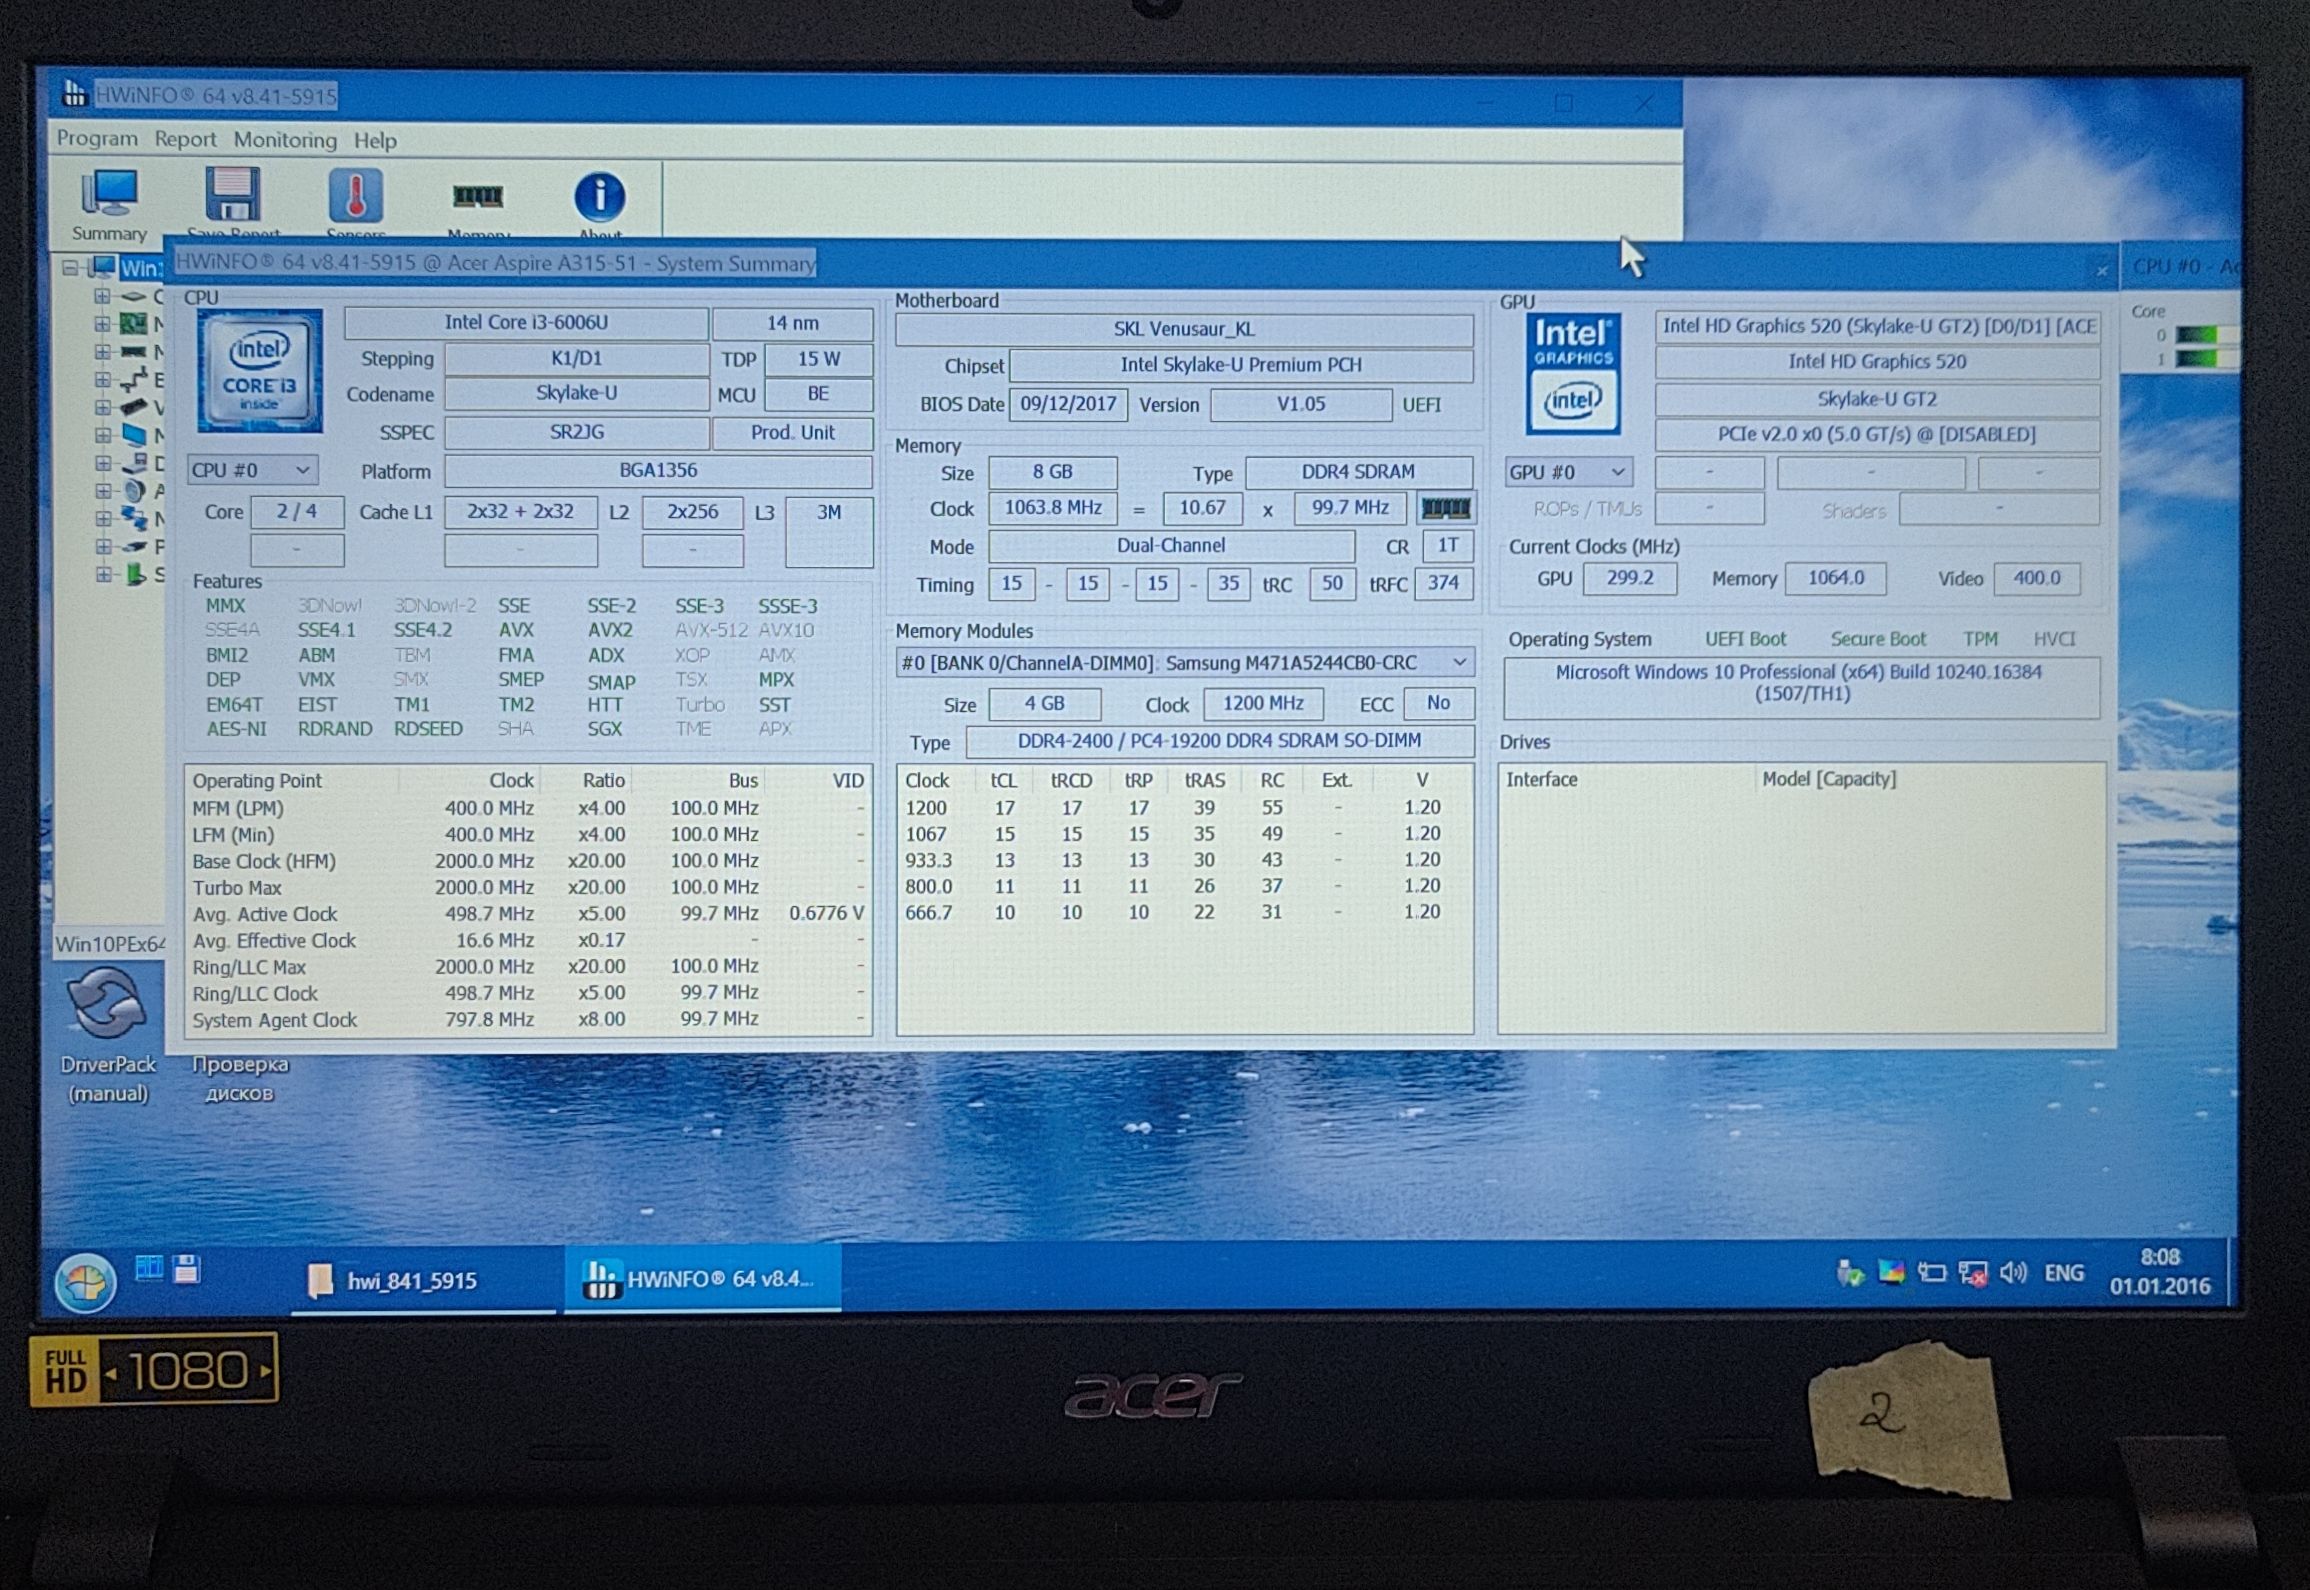Viewport: 2310px width, 1590px height.
Task: Click the blue window-panes taskbar quick-launch icon
Action: [x=149, y=1269]
